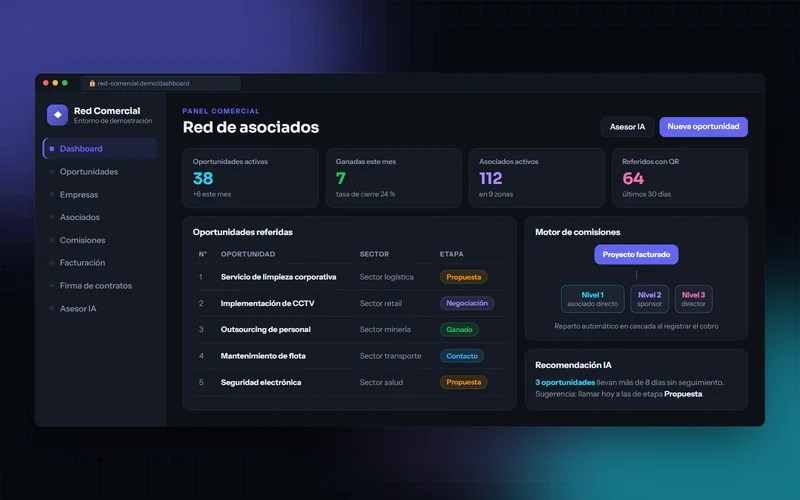Click Propuesta badge on Servicio de limpieza row

coord(463,277)
